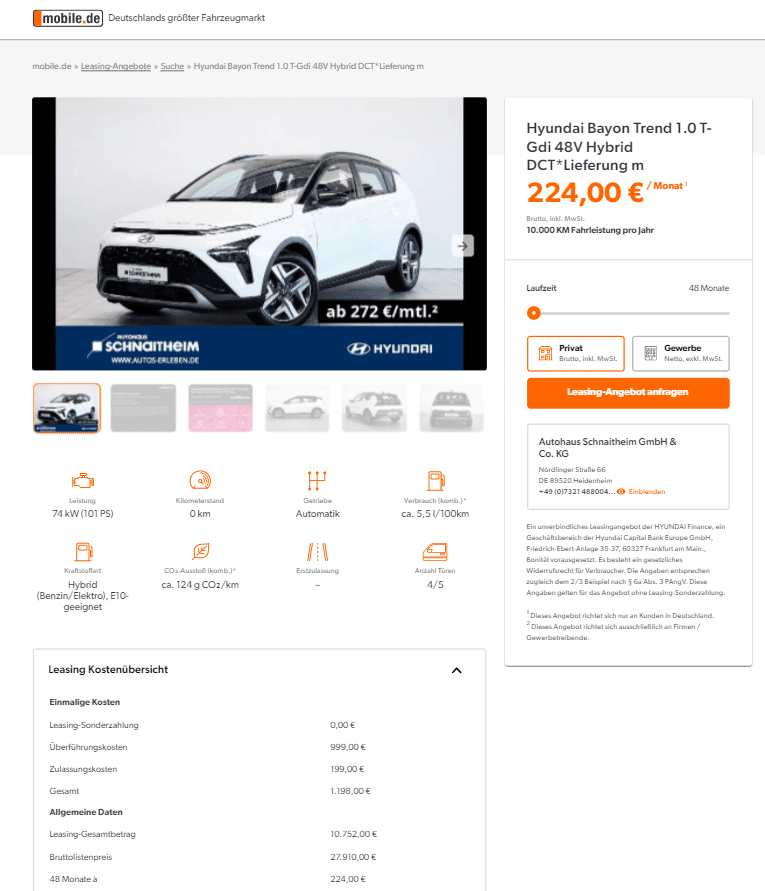Click the mobile.de logo

68,18
